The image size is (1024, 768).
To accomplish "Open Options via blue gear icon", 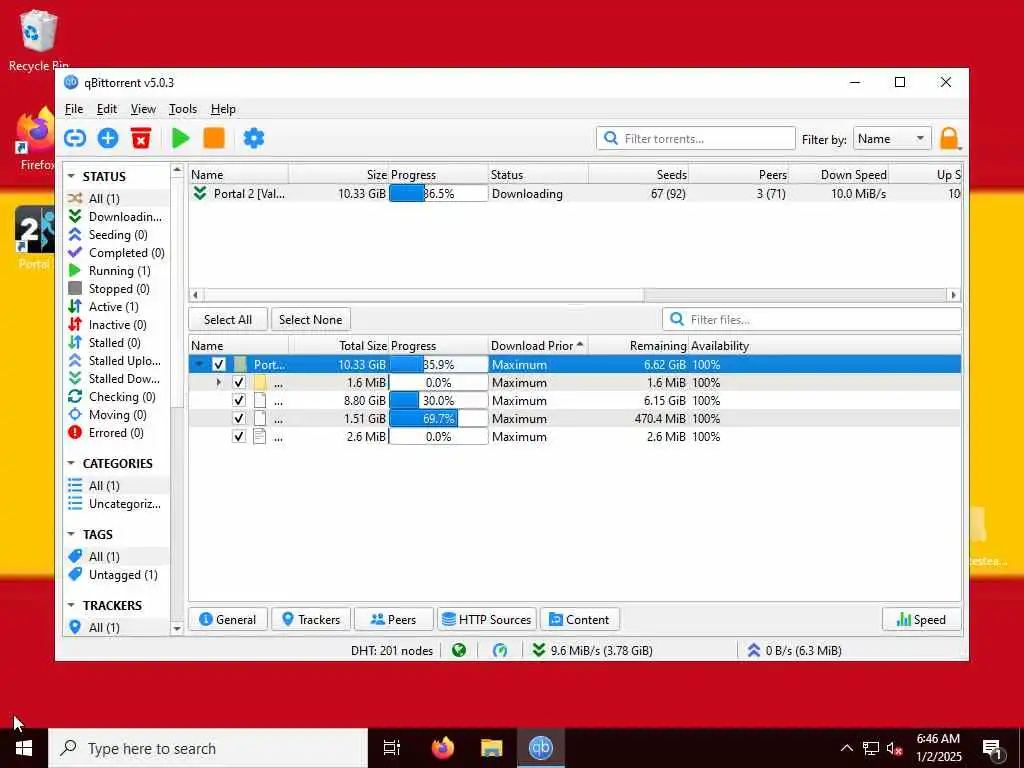I will tap(253, 138).
